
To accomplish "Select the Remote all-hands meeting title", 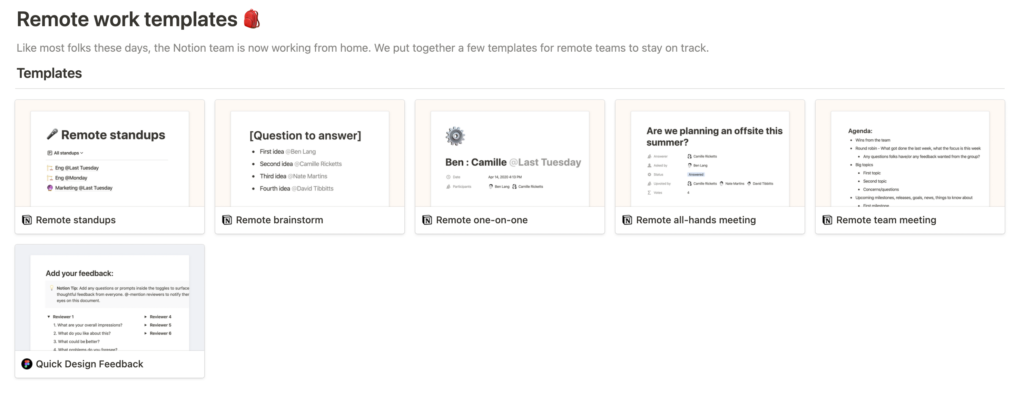I will pyautogui.click(x=696, y=220).
